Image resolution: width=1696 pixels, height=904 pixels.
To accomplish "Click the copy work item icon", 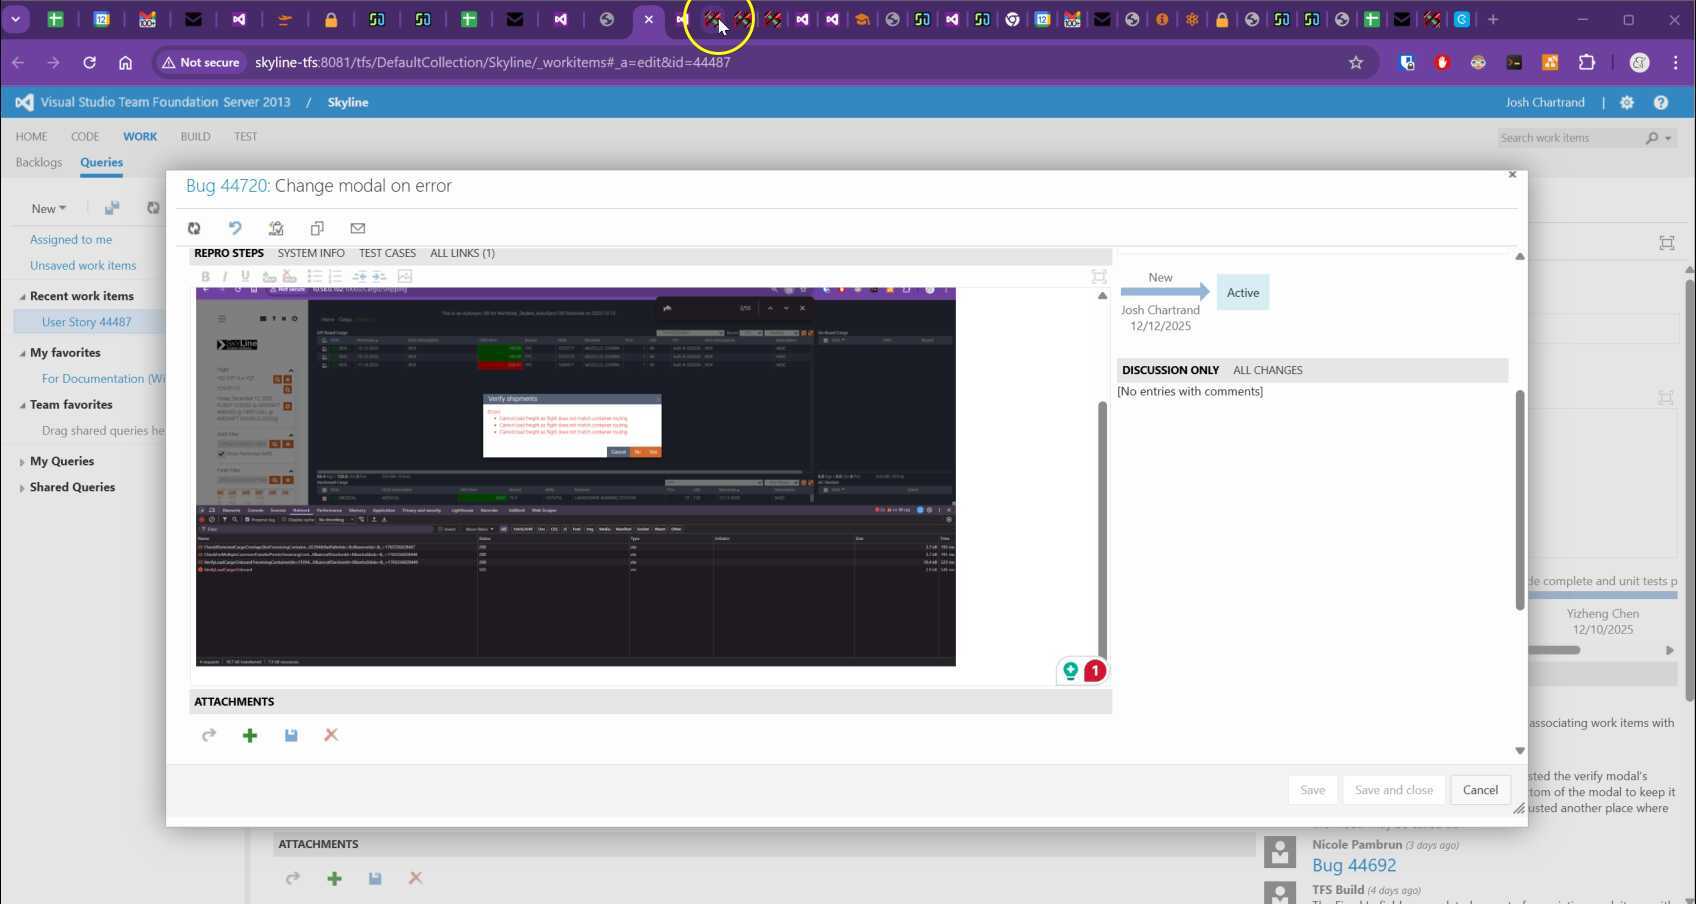I will click(x=317, y=229).
